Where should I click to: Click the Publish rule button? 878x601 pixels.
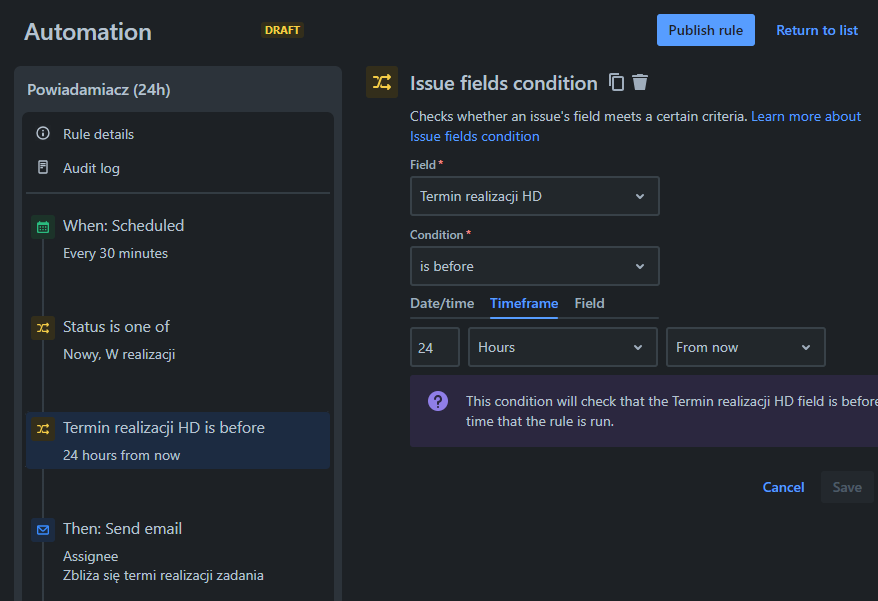705,30
